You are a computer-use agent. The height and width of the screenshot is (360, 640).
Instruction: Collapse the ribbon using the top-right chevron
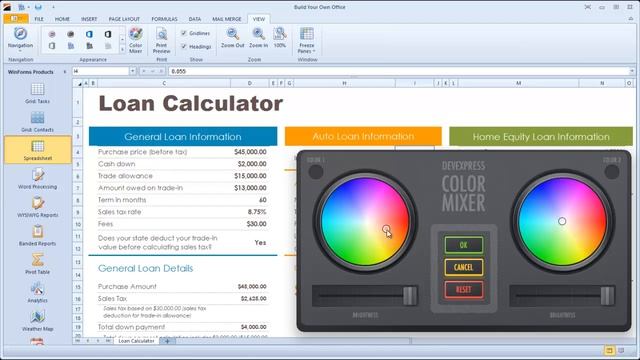click(631, 19)
